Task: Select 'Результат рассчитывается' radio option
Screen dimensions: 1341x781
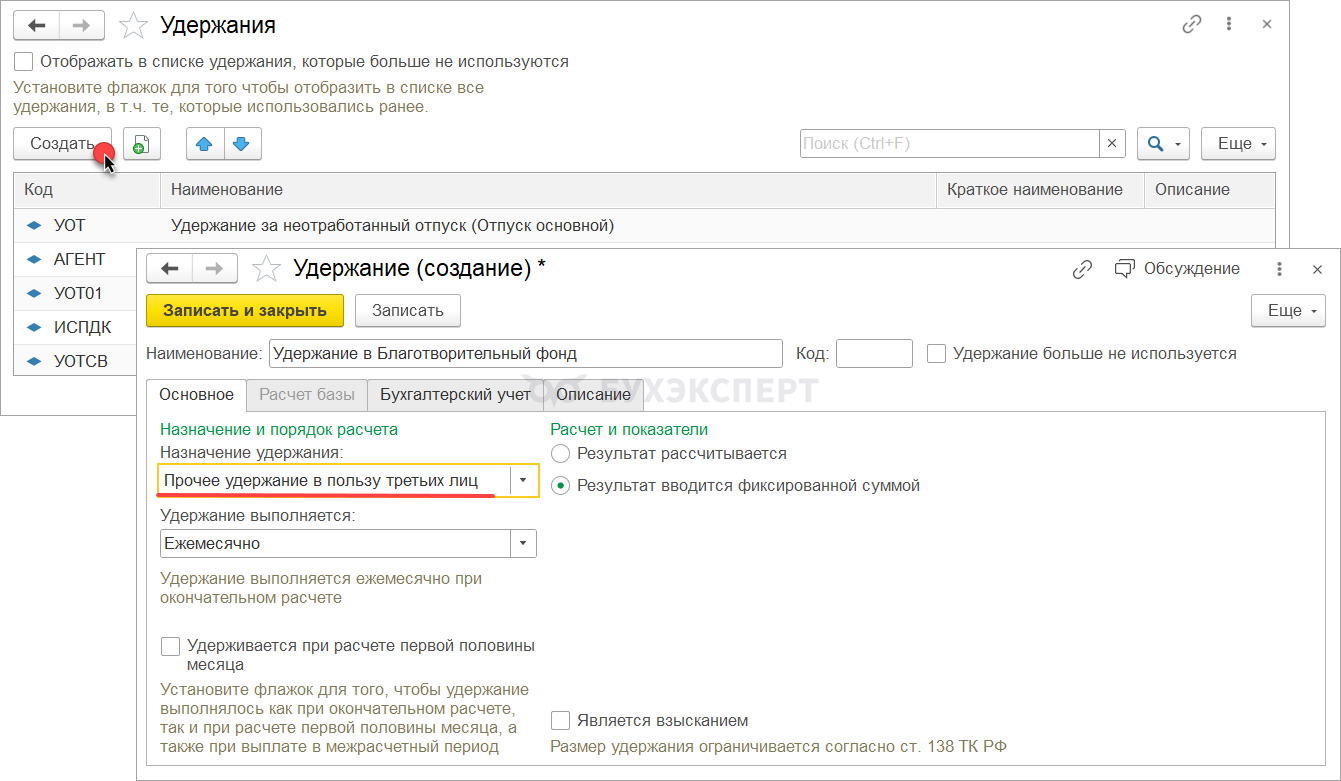Action: [x=561, y=454]
